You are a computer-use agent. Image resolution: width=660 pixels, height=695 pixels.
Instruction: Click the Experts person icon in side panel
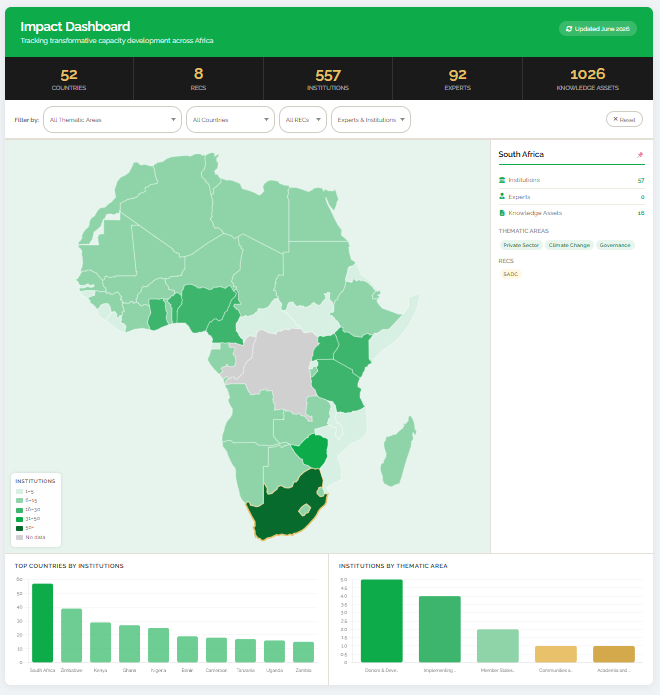coord(502,196)
